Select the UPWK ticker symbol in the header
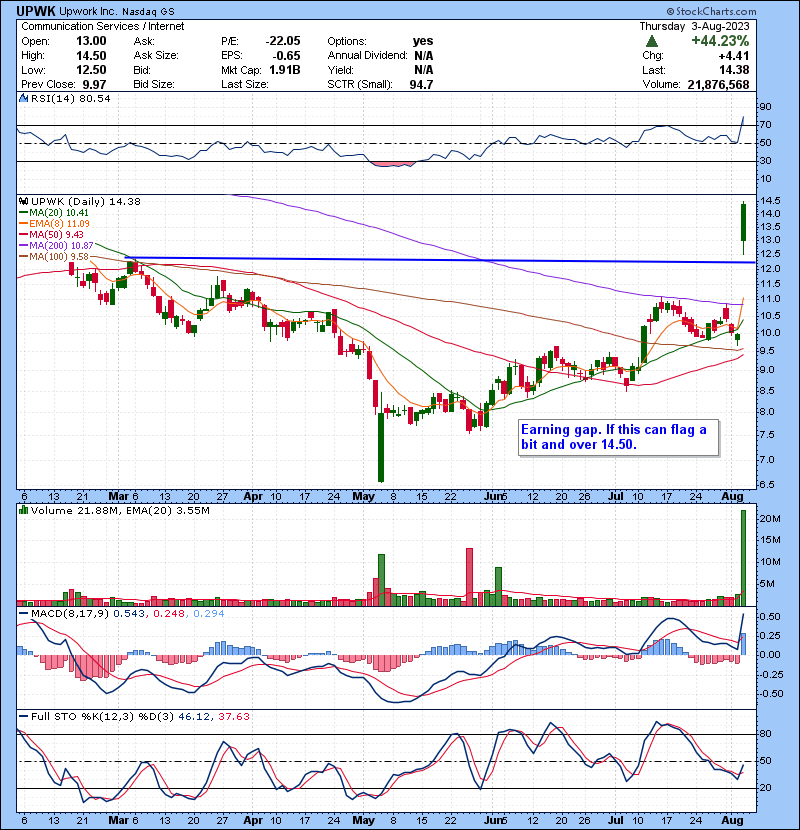Screen dimensions: 800x830 (x=35, y=11)
